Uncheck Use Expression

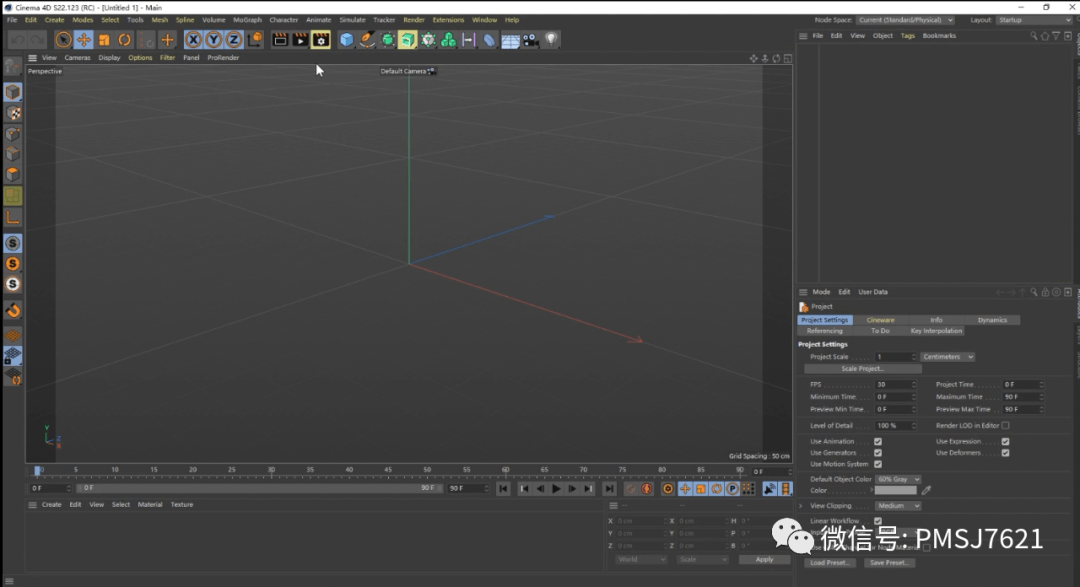(1006, 442)
